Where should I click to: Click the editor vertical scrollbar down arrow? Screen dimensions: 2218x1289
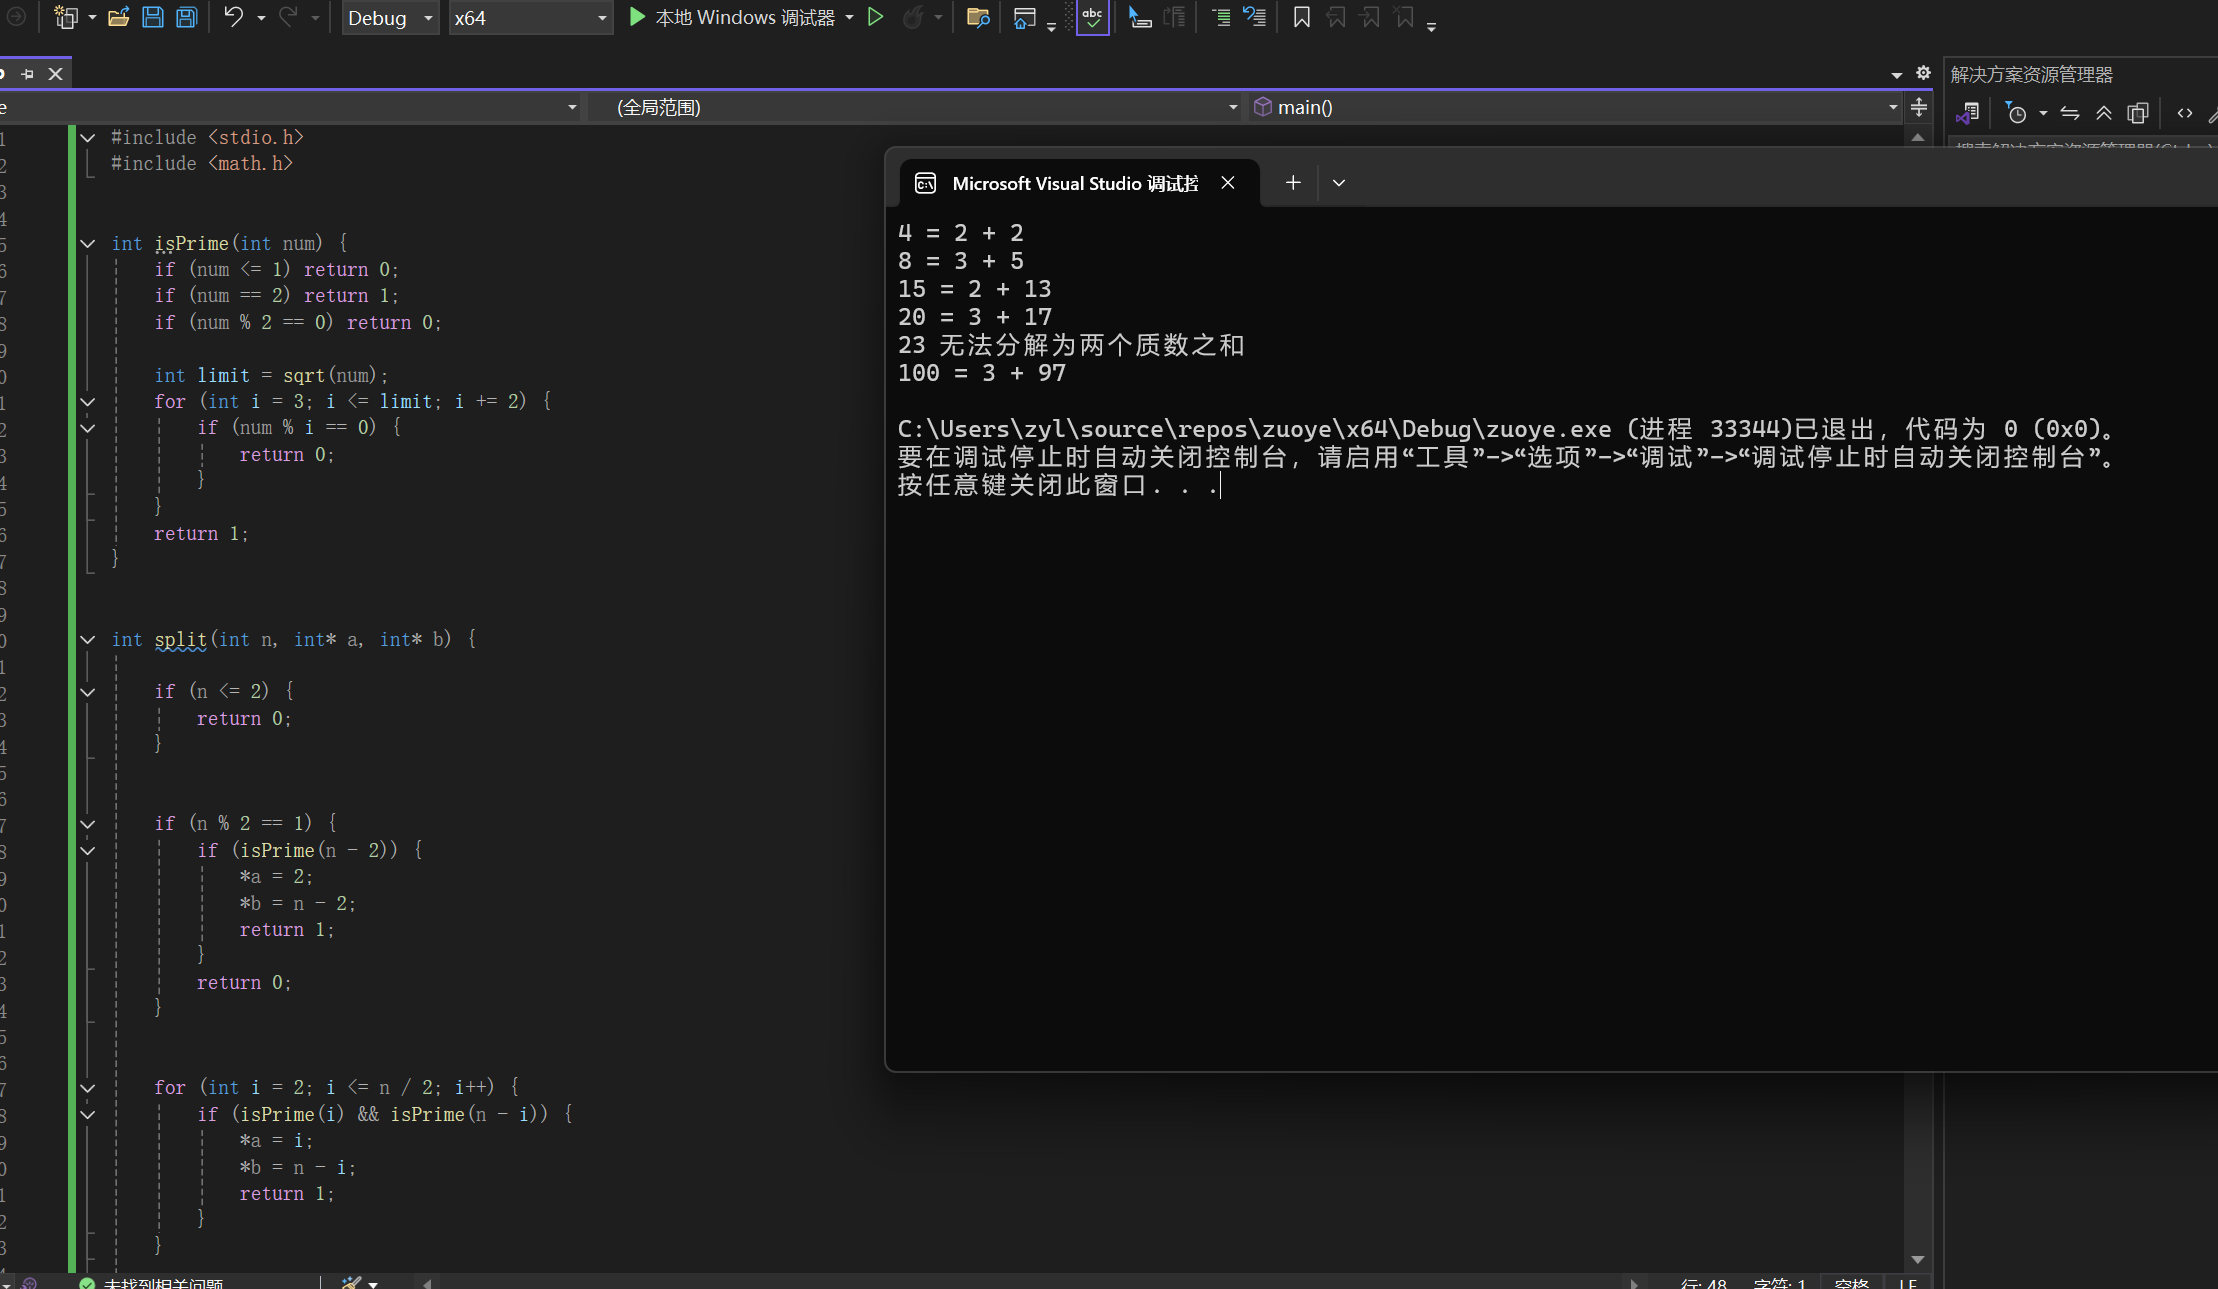coord(1917,1259)
